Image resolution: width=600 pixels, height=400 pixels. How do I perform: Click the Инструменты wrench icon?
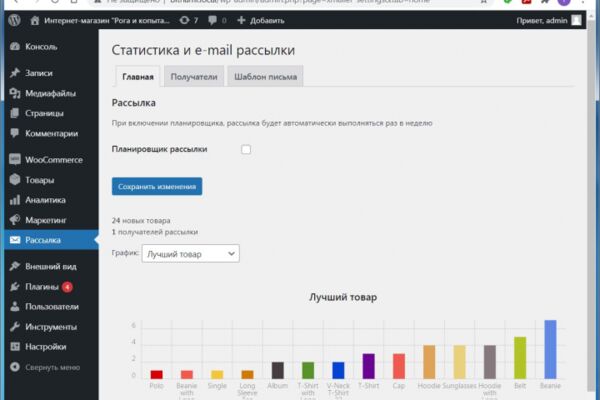tap(15, 327)
